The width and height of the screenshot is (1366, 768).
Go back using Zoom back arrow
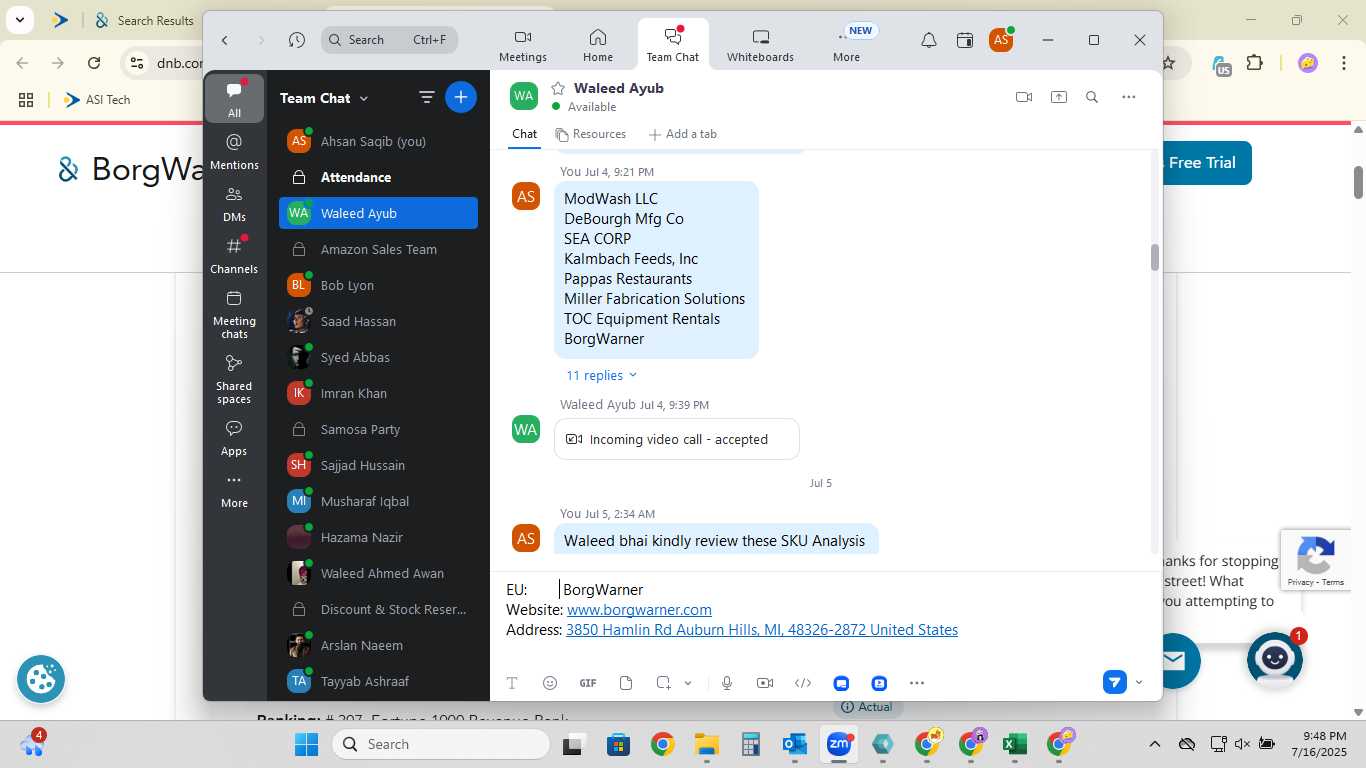pos(225,40)
